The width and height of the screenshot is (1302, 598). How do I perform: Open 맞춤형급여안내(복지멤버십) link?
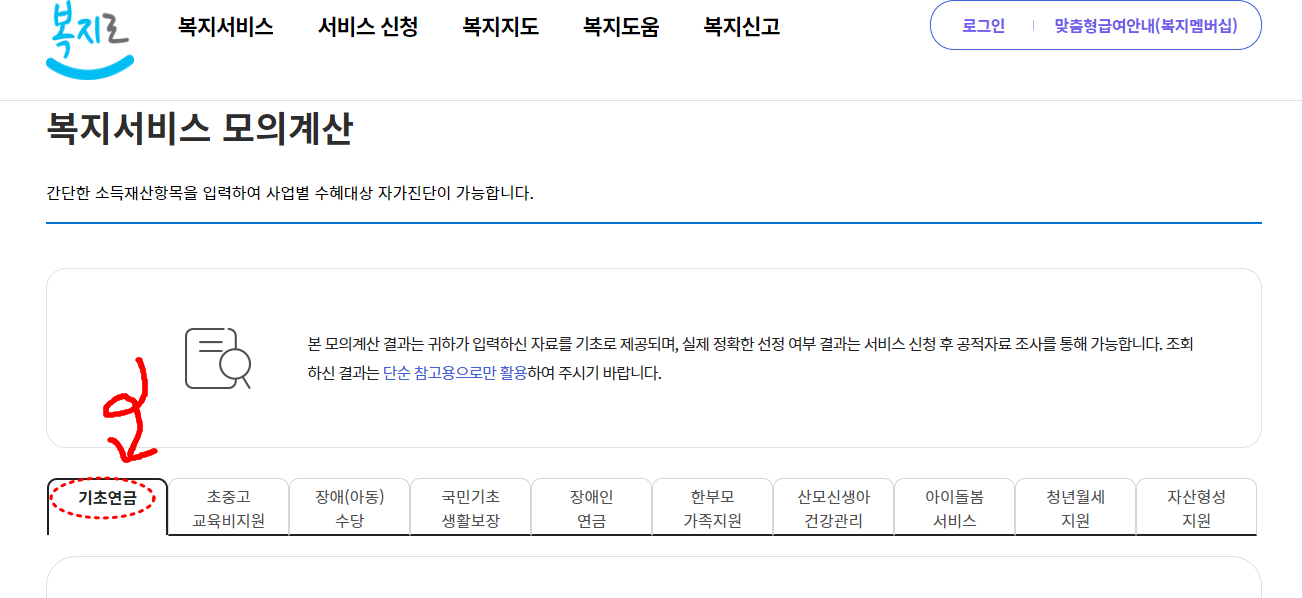1146,26
